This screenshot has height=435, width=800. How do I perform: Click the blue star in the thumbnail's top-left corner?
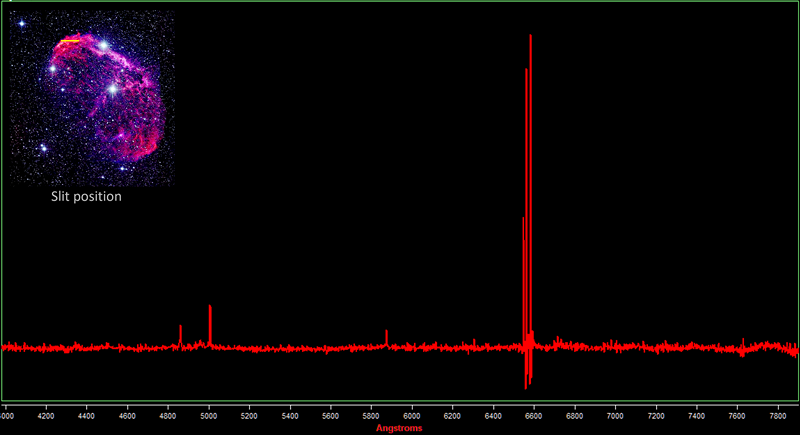(22, 23)
